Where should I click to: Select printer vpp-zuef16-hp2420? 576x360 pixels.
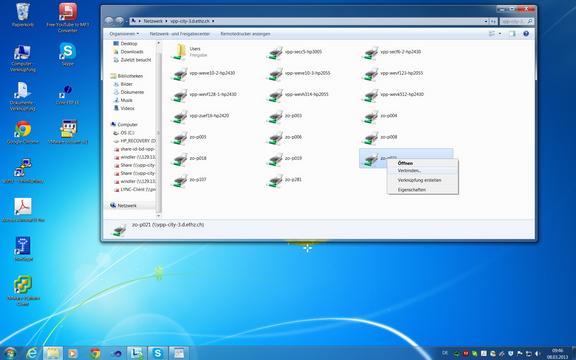[201, 116]
